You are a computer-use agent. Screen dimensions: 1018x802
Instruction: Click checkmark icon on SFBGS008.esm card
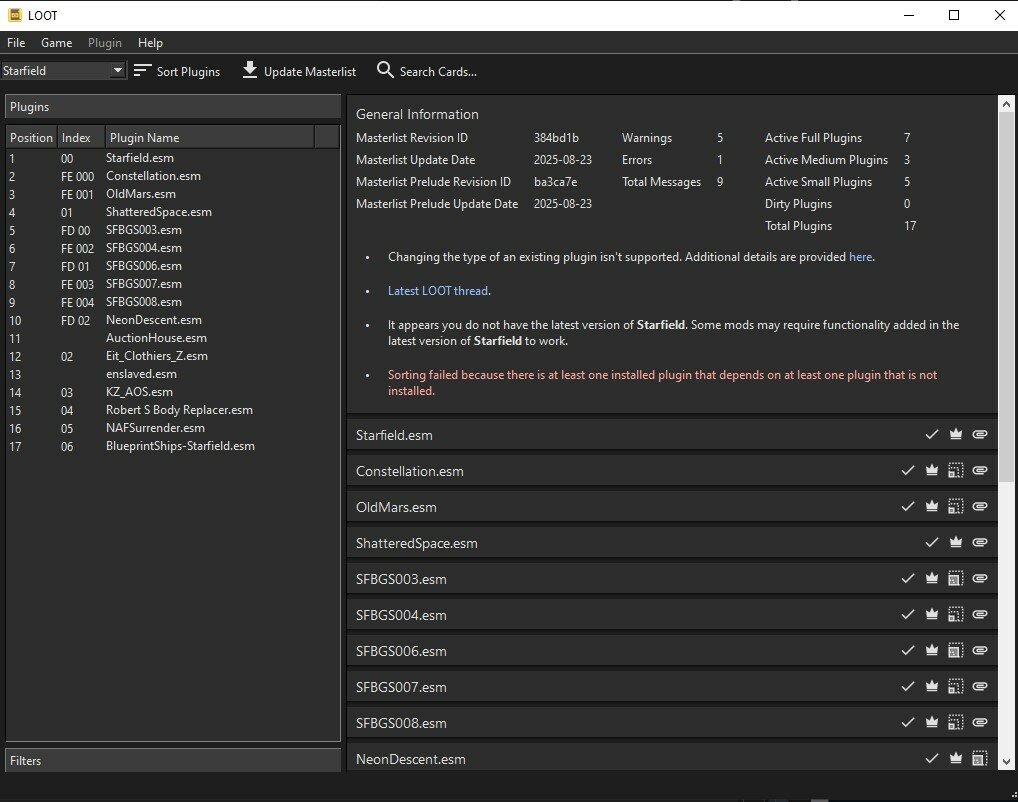(908, 722)
